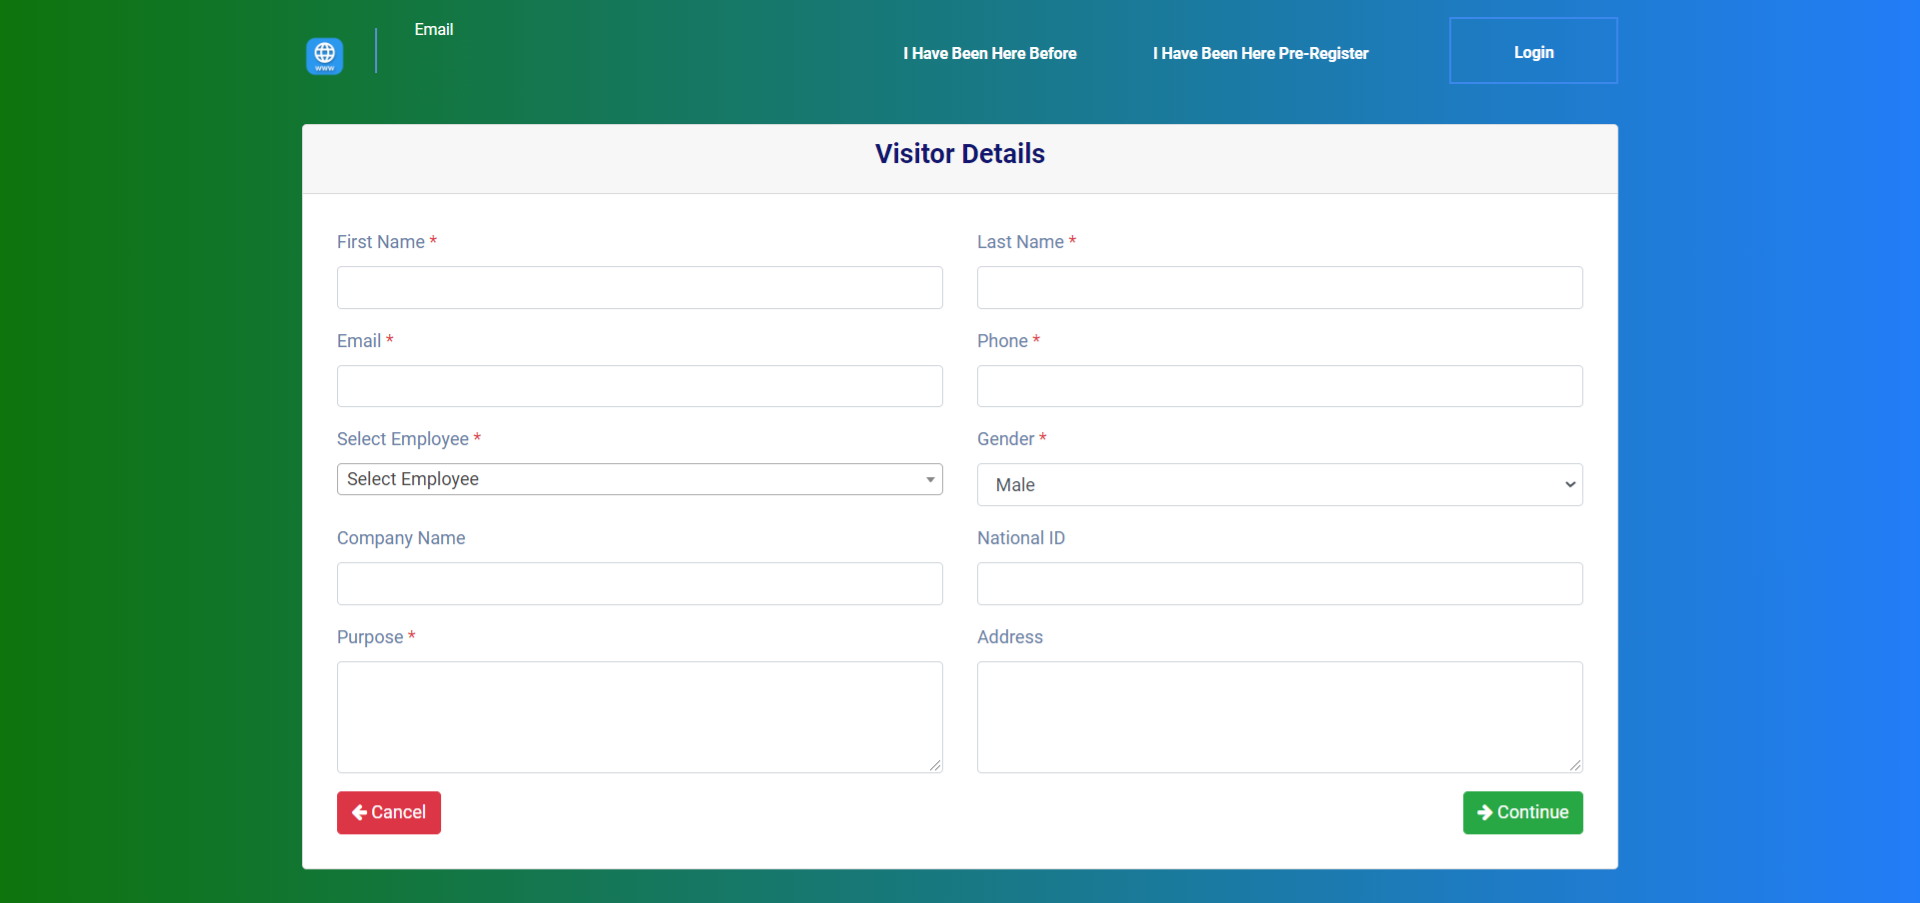Viewport: 1920px width, 903px height.
Task: Grab the Purpose textarea resize handle
Action: point(935,766)
